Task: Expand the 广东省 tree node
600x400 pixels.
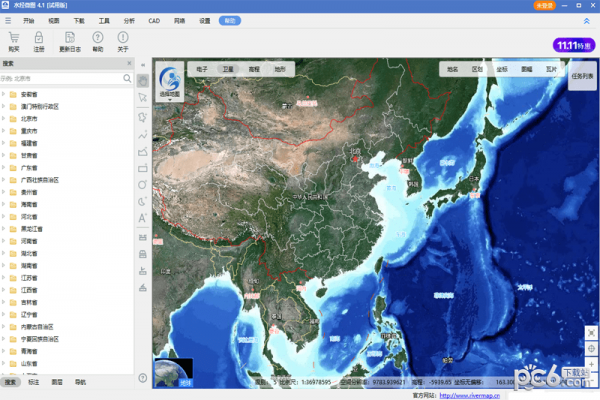Action: [3, 168]
